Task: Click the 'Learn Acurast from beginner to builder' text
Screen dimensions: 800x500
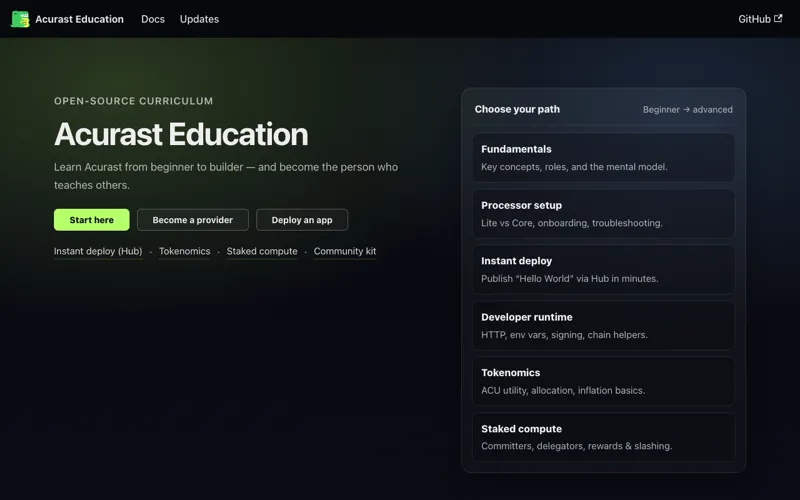Action: [x=226, y=176]
